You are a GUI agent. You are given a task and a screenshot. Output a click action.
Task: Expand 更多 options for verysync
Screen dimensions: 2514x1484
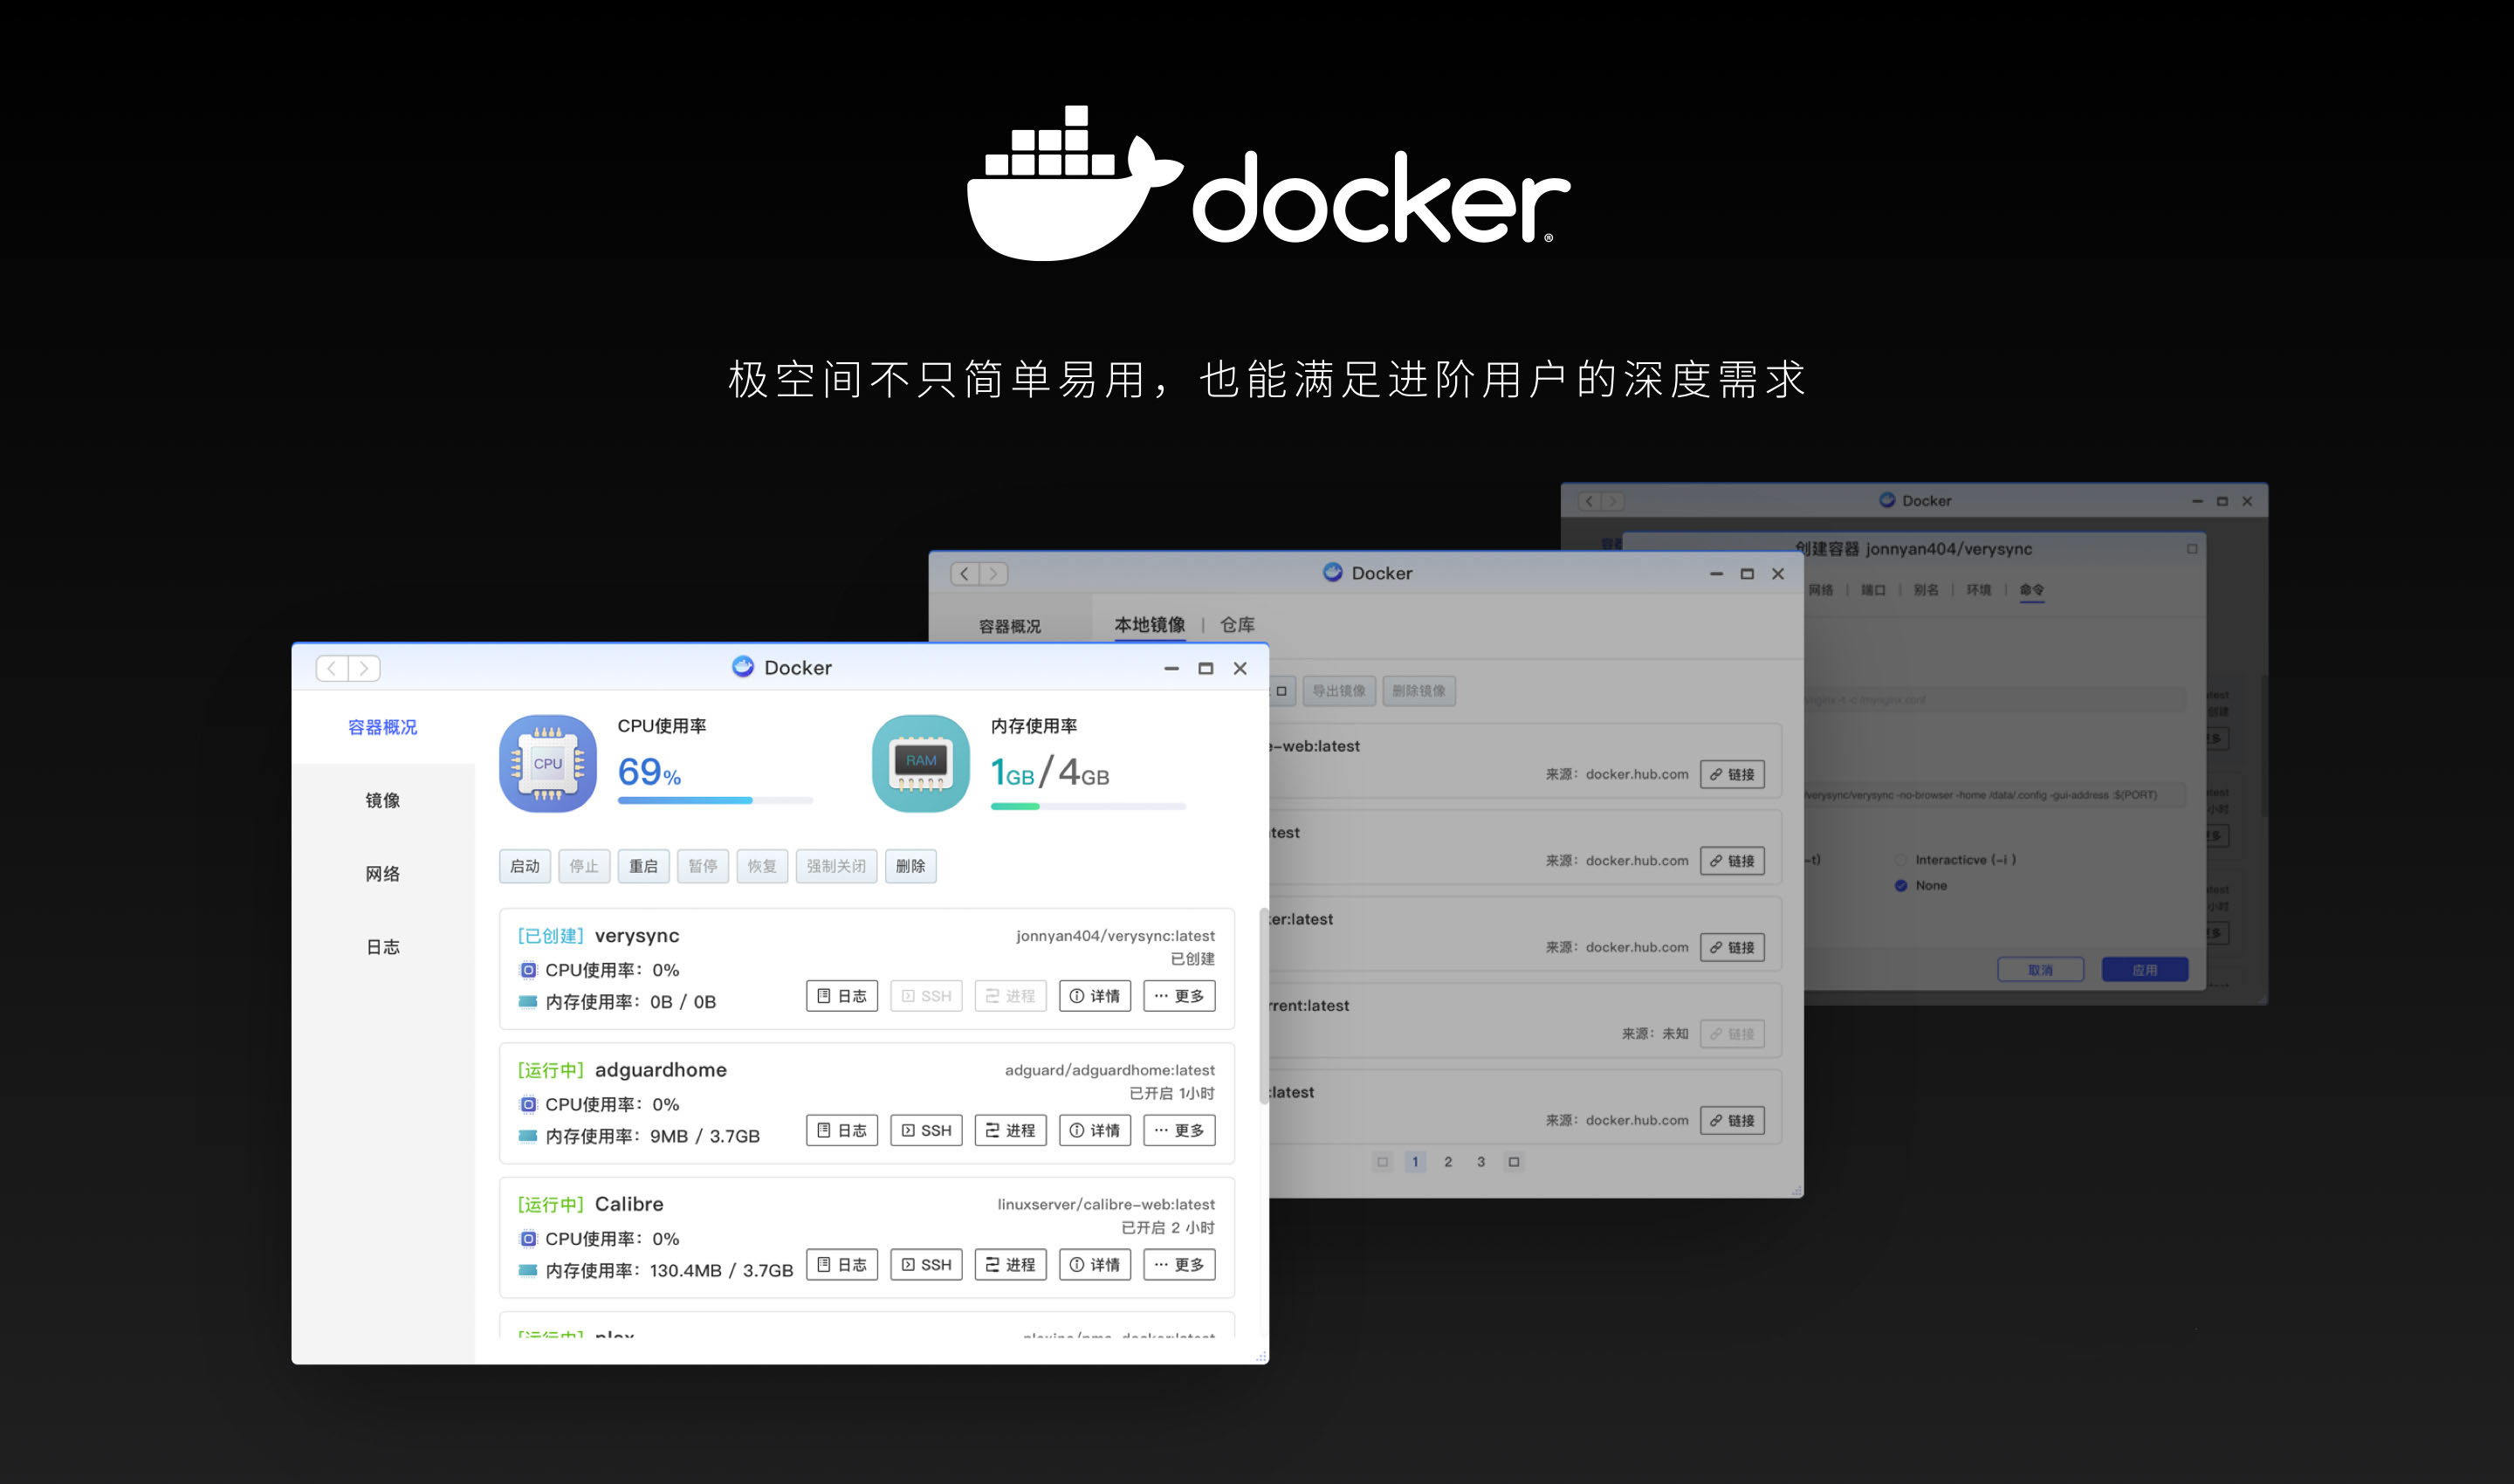pos(1179,996)
